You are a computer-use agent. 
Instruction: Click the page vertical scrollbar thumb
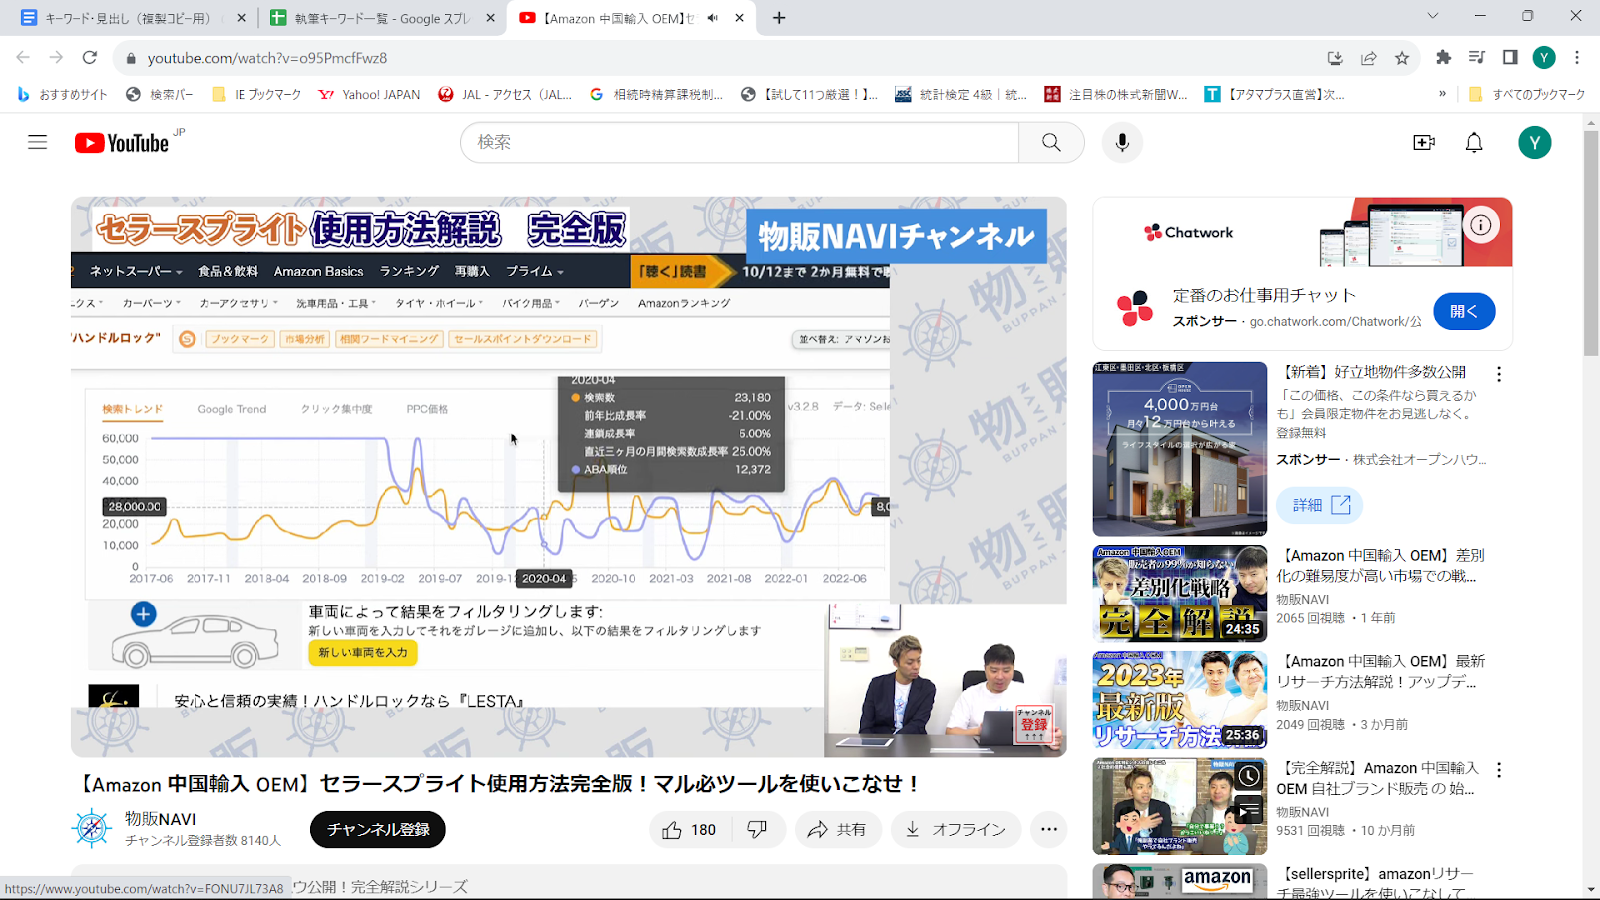point(1591,242)
